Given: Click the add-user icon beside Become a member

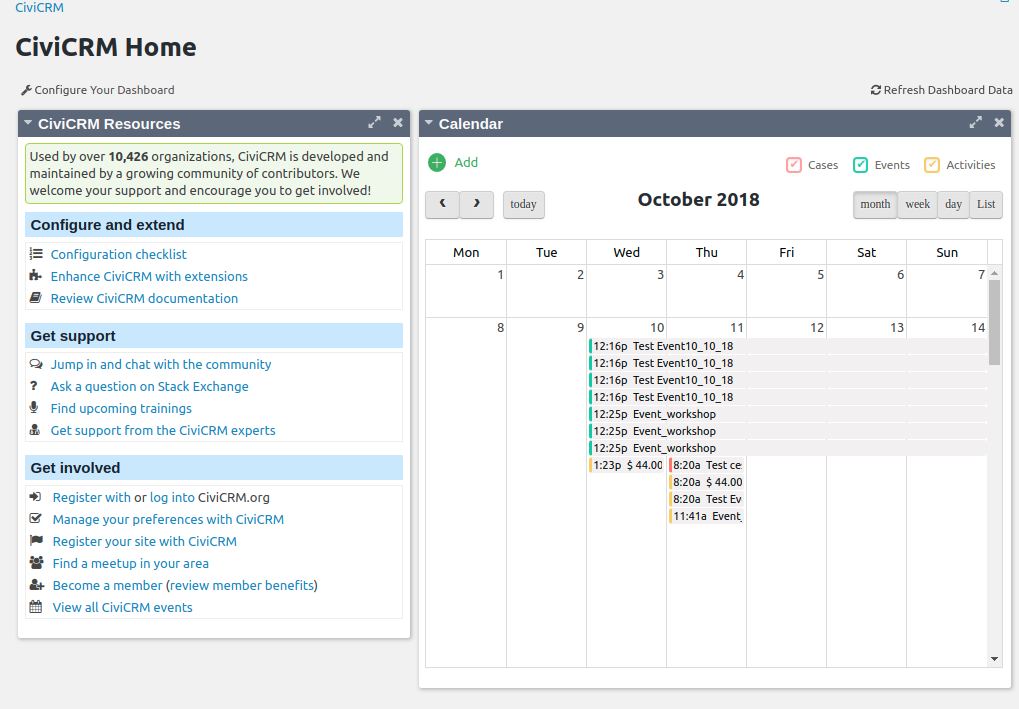Looking at the screenshot, I should click(37, 586).
